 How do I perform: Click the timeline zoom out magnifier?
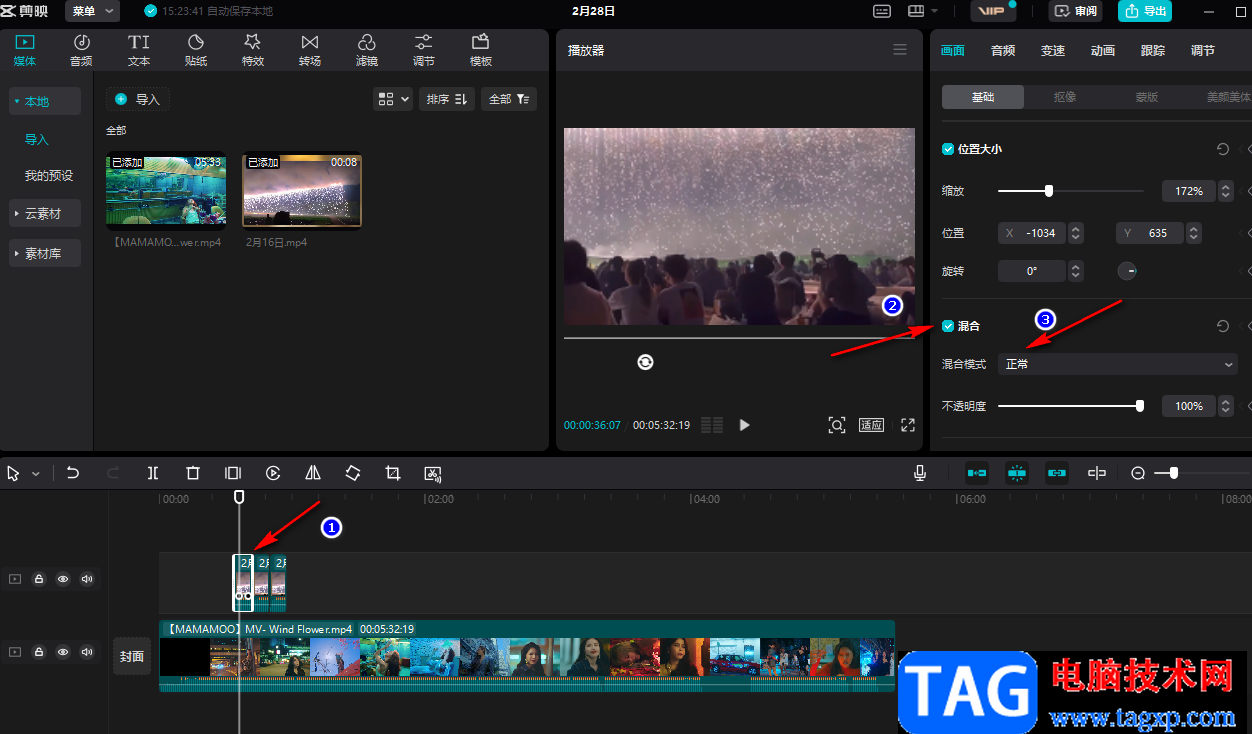click(1138, 473)
